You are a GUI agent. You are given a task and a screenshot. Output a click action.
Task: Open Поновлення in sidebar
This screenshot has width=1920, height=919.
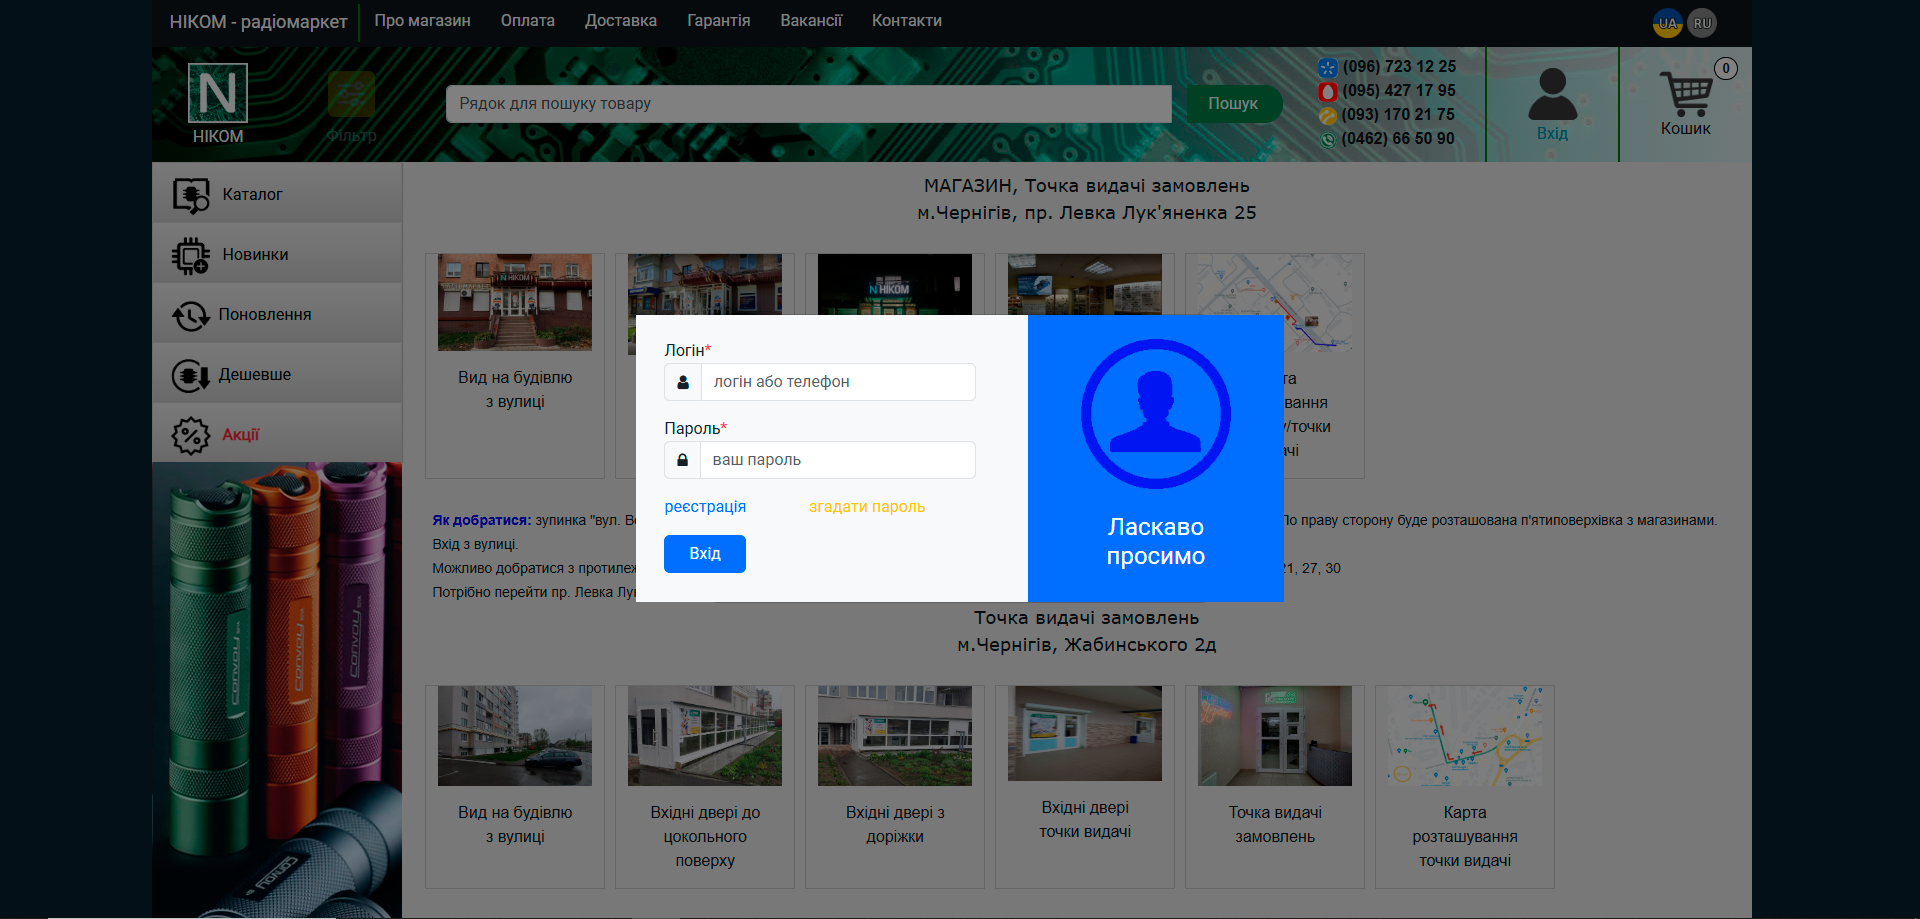click(x=277, y=314)
